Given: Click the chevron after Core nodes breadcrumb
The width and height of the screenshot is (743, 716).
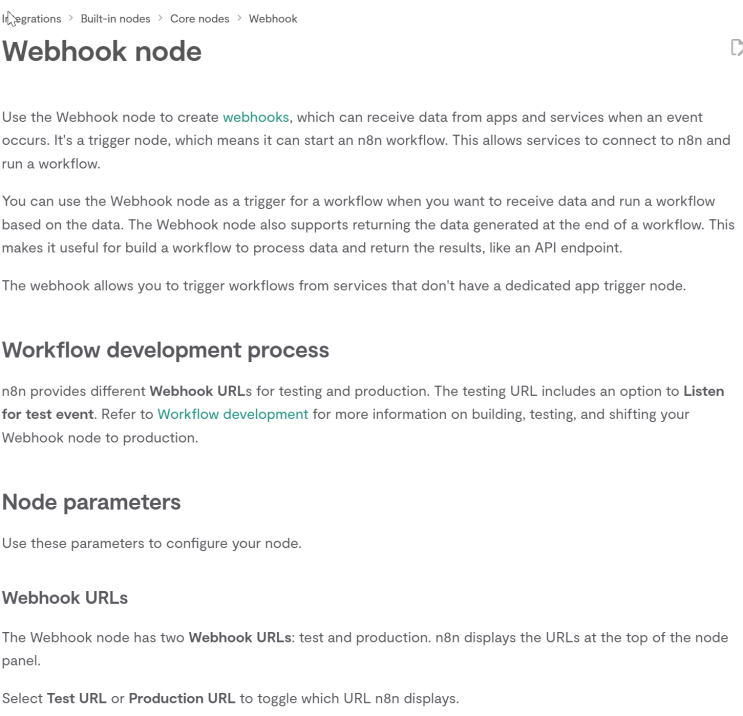Looking at the screenshot, I should tap(239, 19).
